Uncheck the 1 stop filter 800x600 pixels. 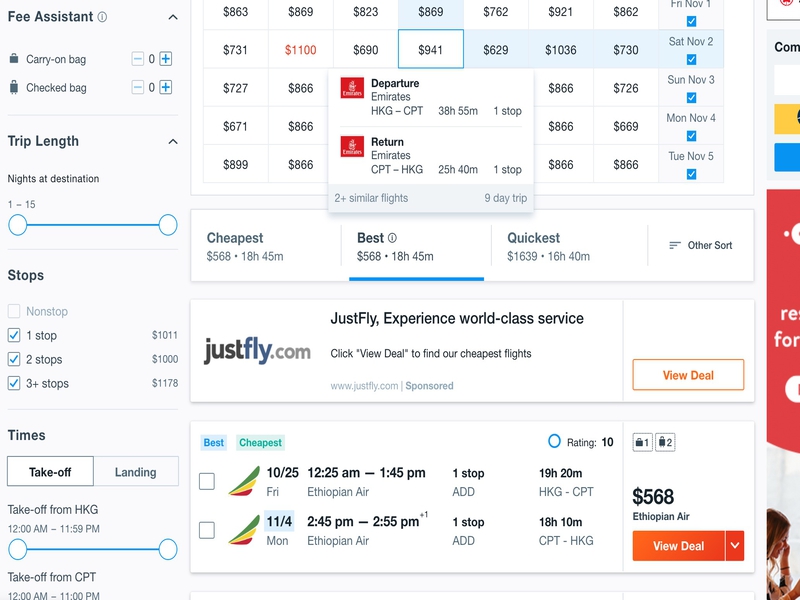click(x=14, y=335)
